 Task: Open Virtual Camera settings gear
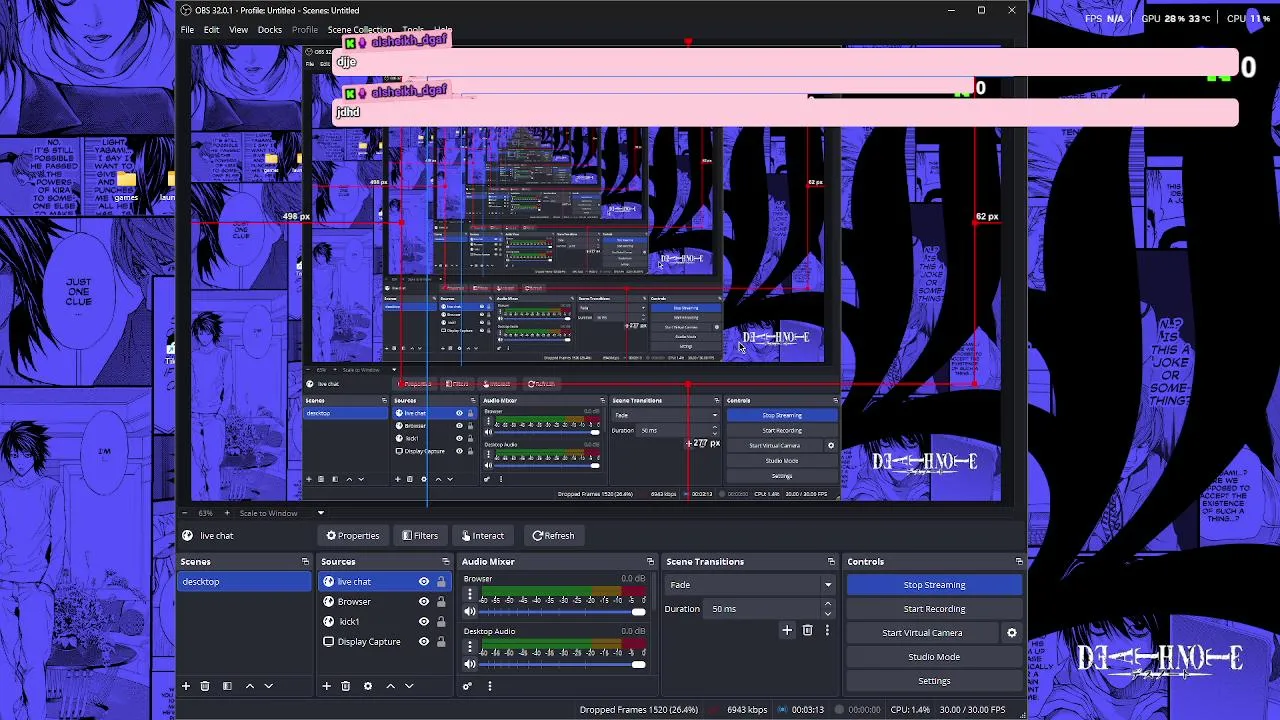click(x=1011, y=633)
